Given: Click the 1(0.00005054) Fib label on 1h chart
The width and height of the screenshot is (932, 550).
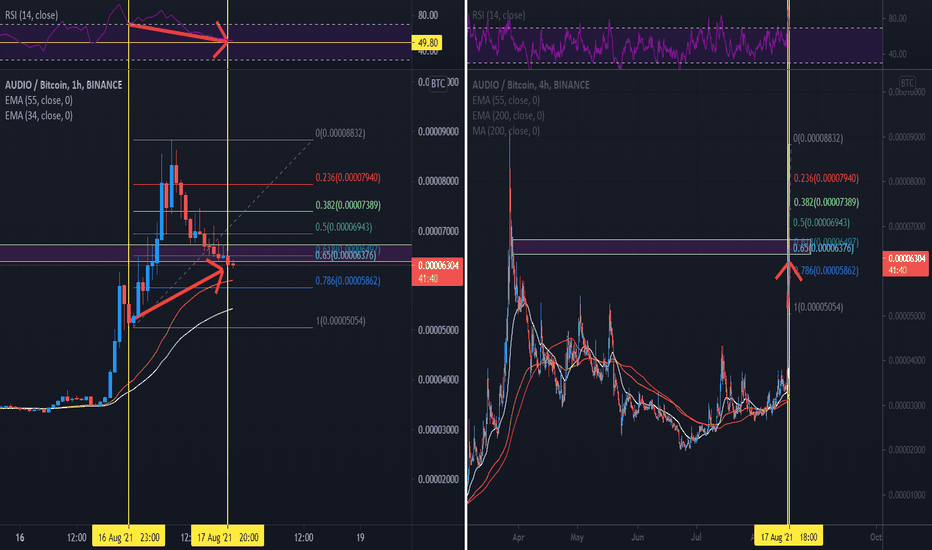Looking at the screenshot, I should (341, 321).
